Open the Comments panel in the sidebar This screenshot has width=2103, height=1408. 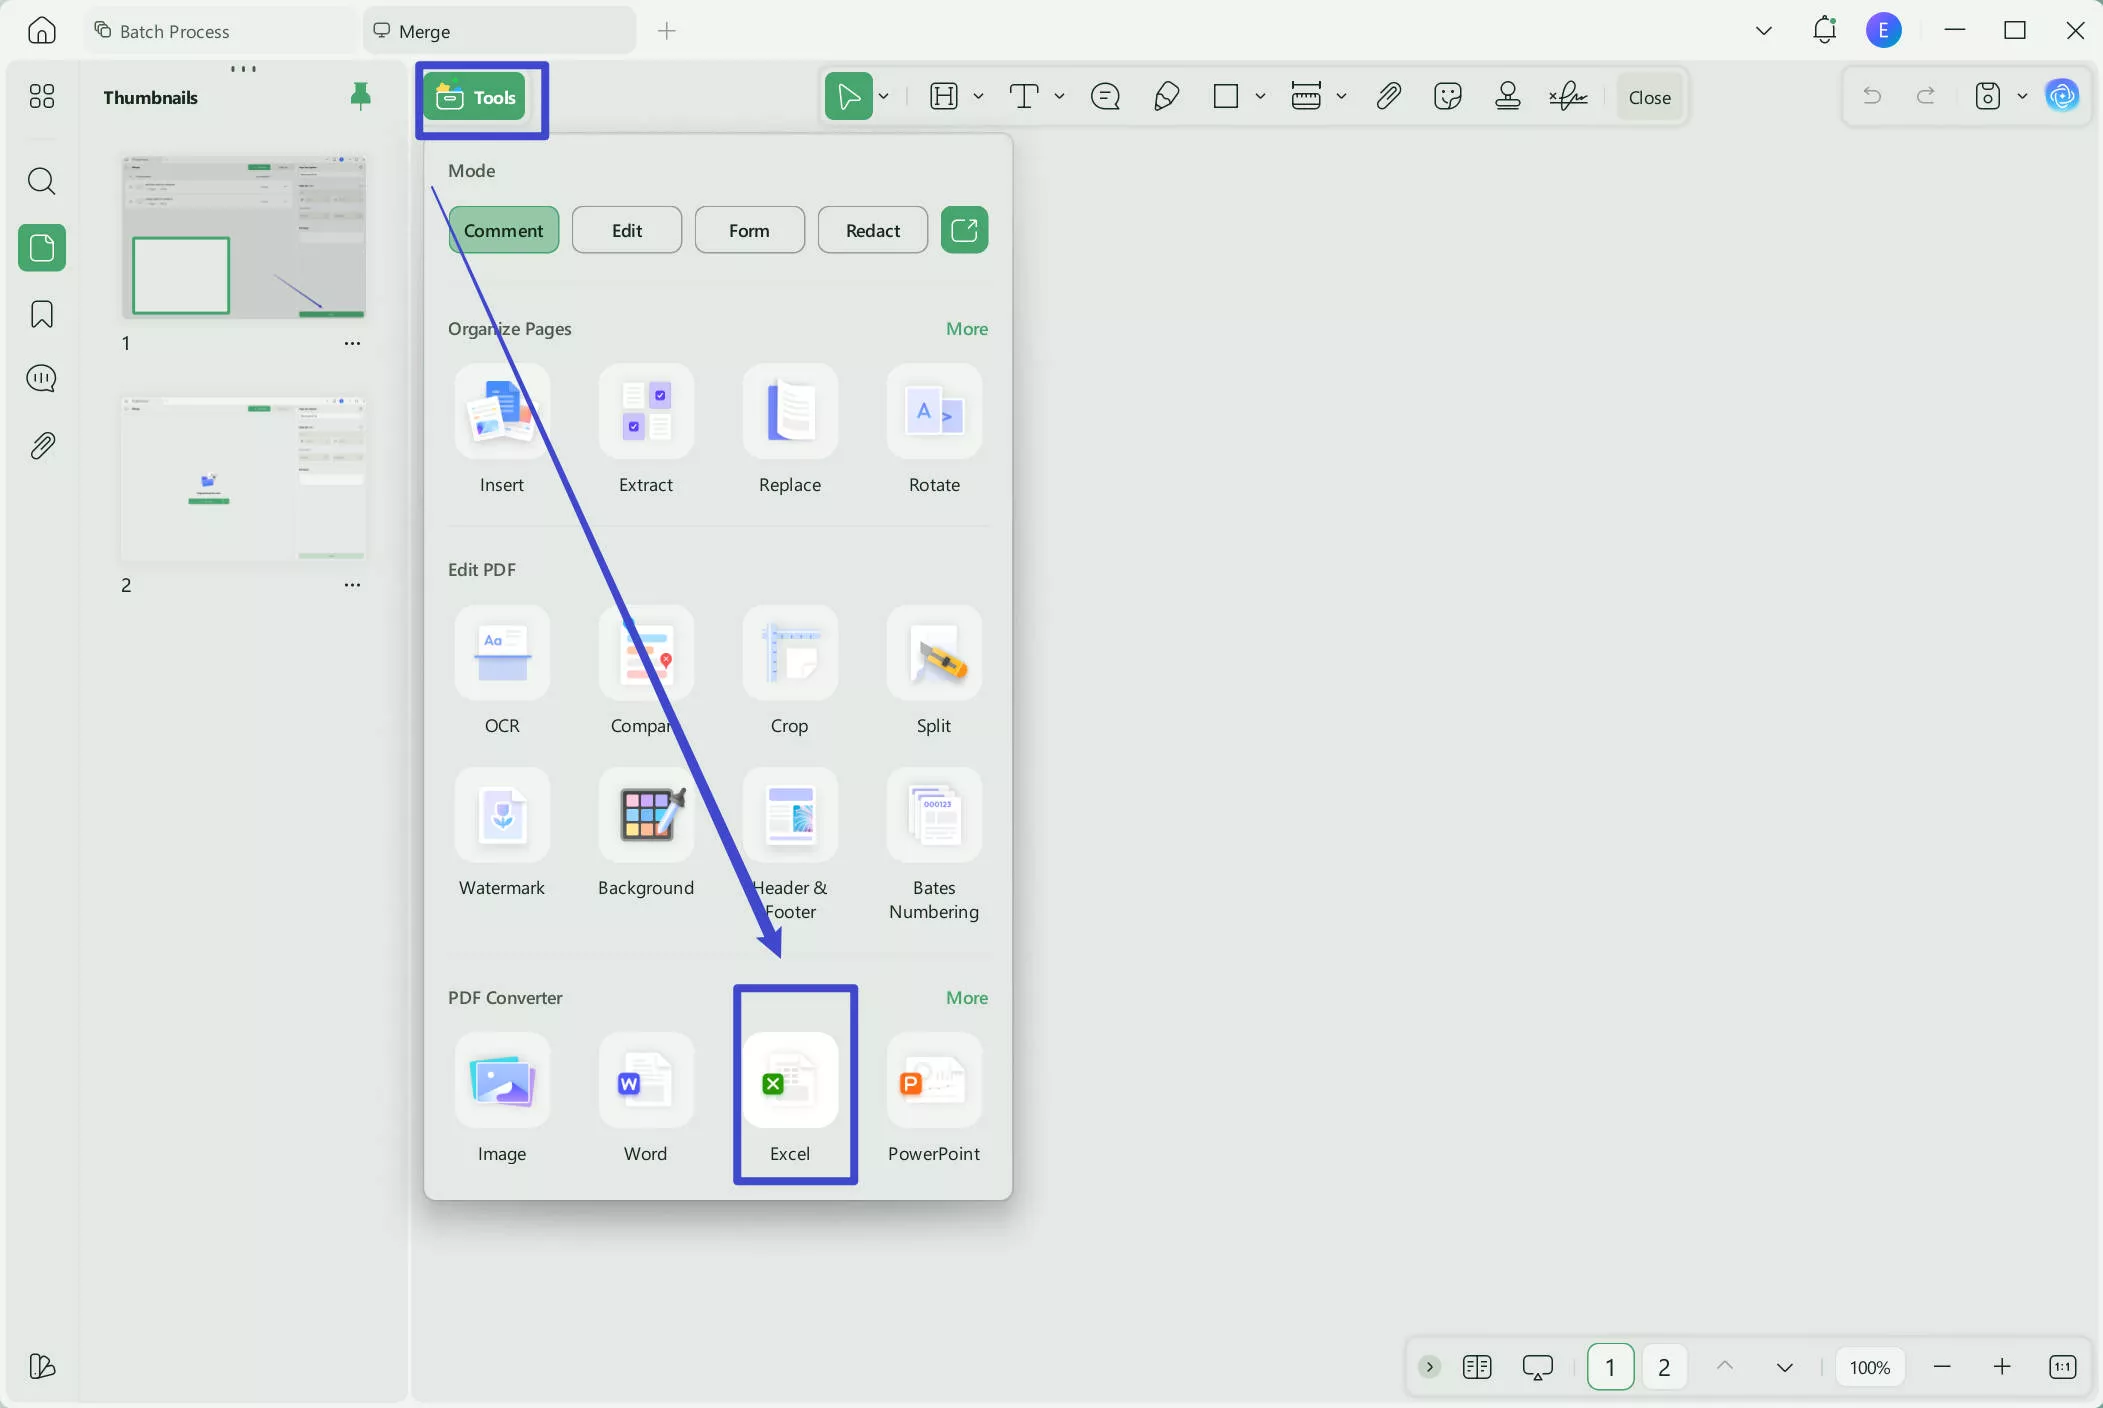click(42, 379)
